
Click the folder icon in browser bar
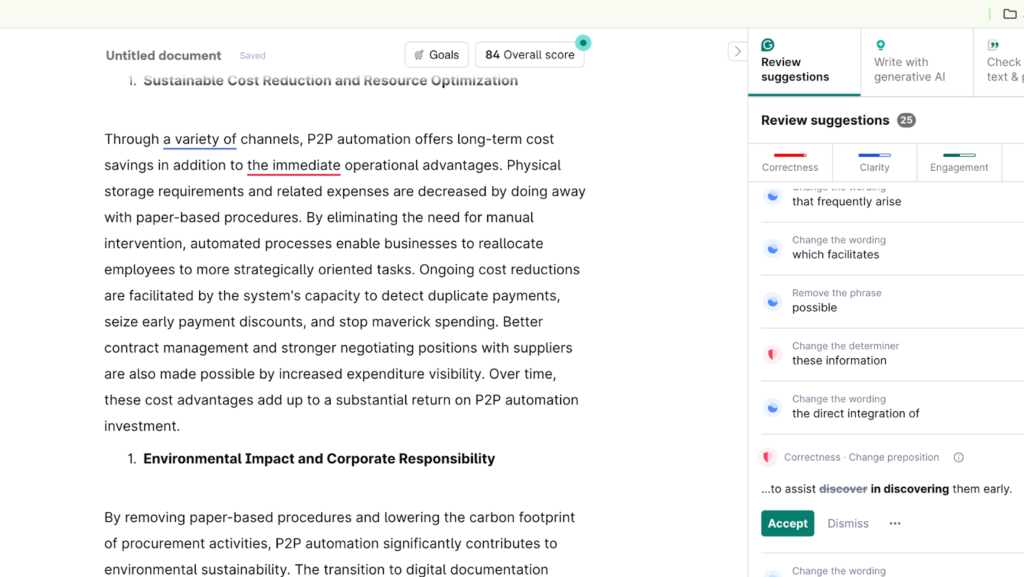(1010, 14)
